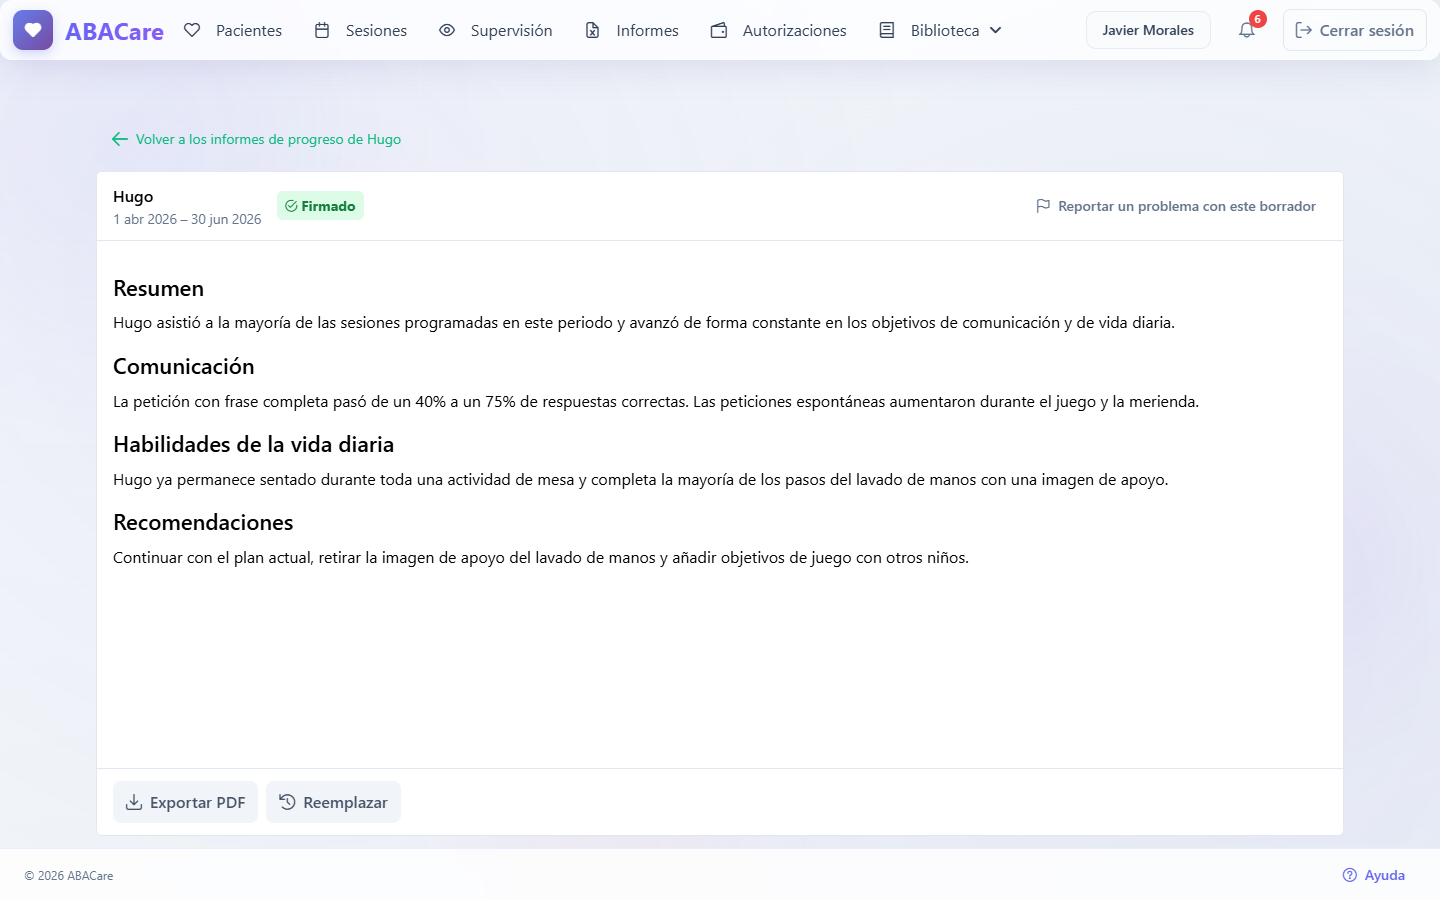Click the wallet icon beside Autorizaciones
1440x900 pixels.
point(719,30)
